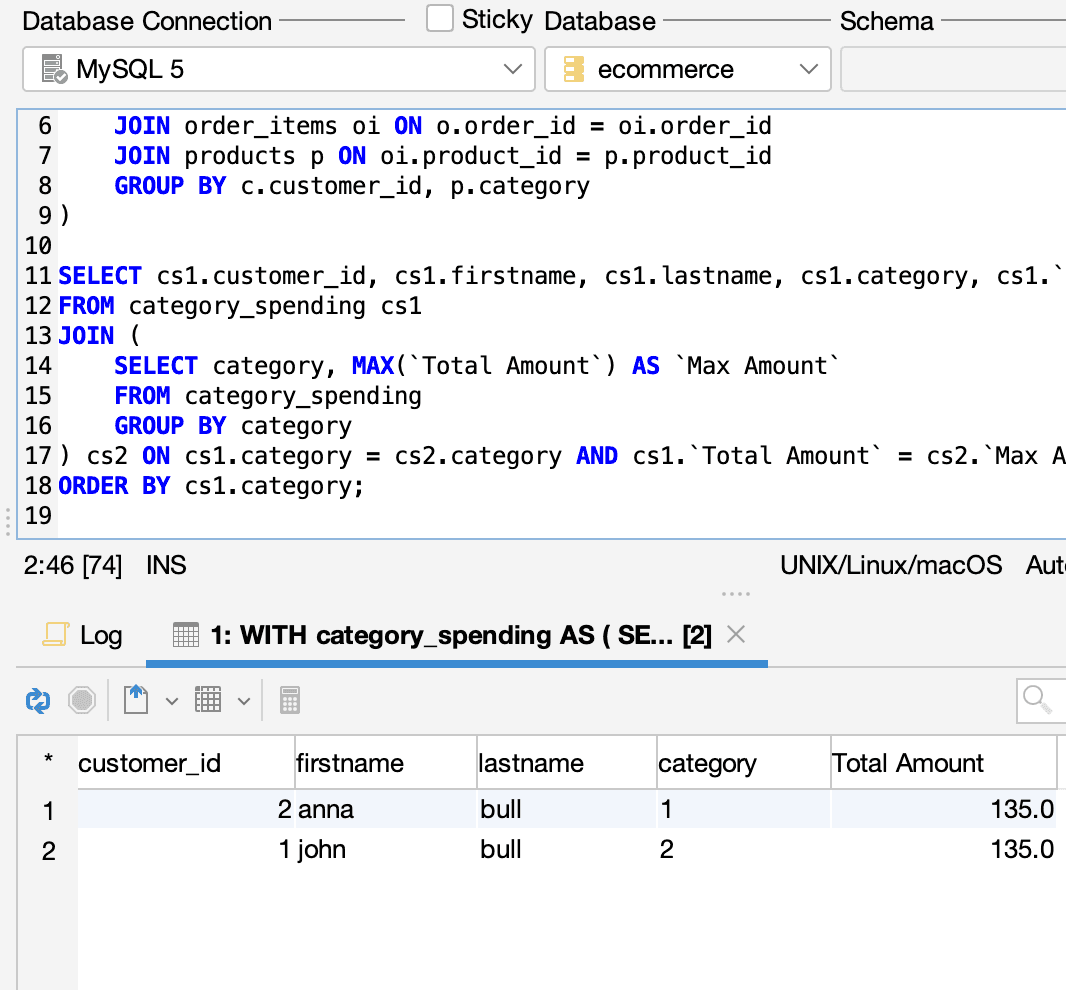Viewport: 1066px width, 990px height.
Task: Click the MAX keyword on line 14
Action: click(x=373, y=366)
